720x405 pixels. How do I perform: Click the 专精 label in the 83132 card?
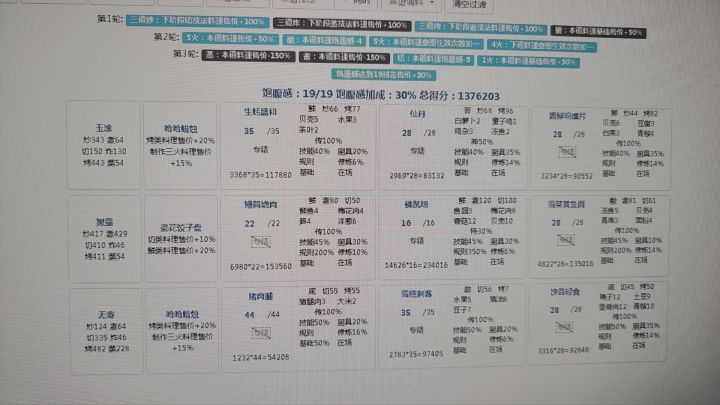pos(417,151)
